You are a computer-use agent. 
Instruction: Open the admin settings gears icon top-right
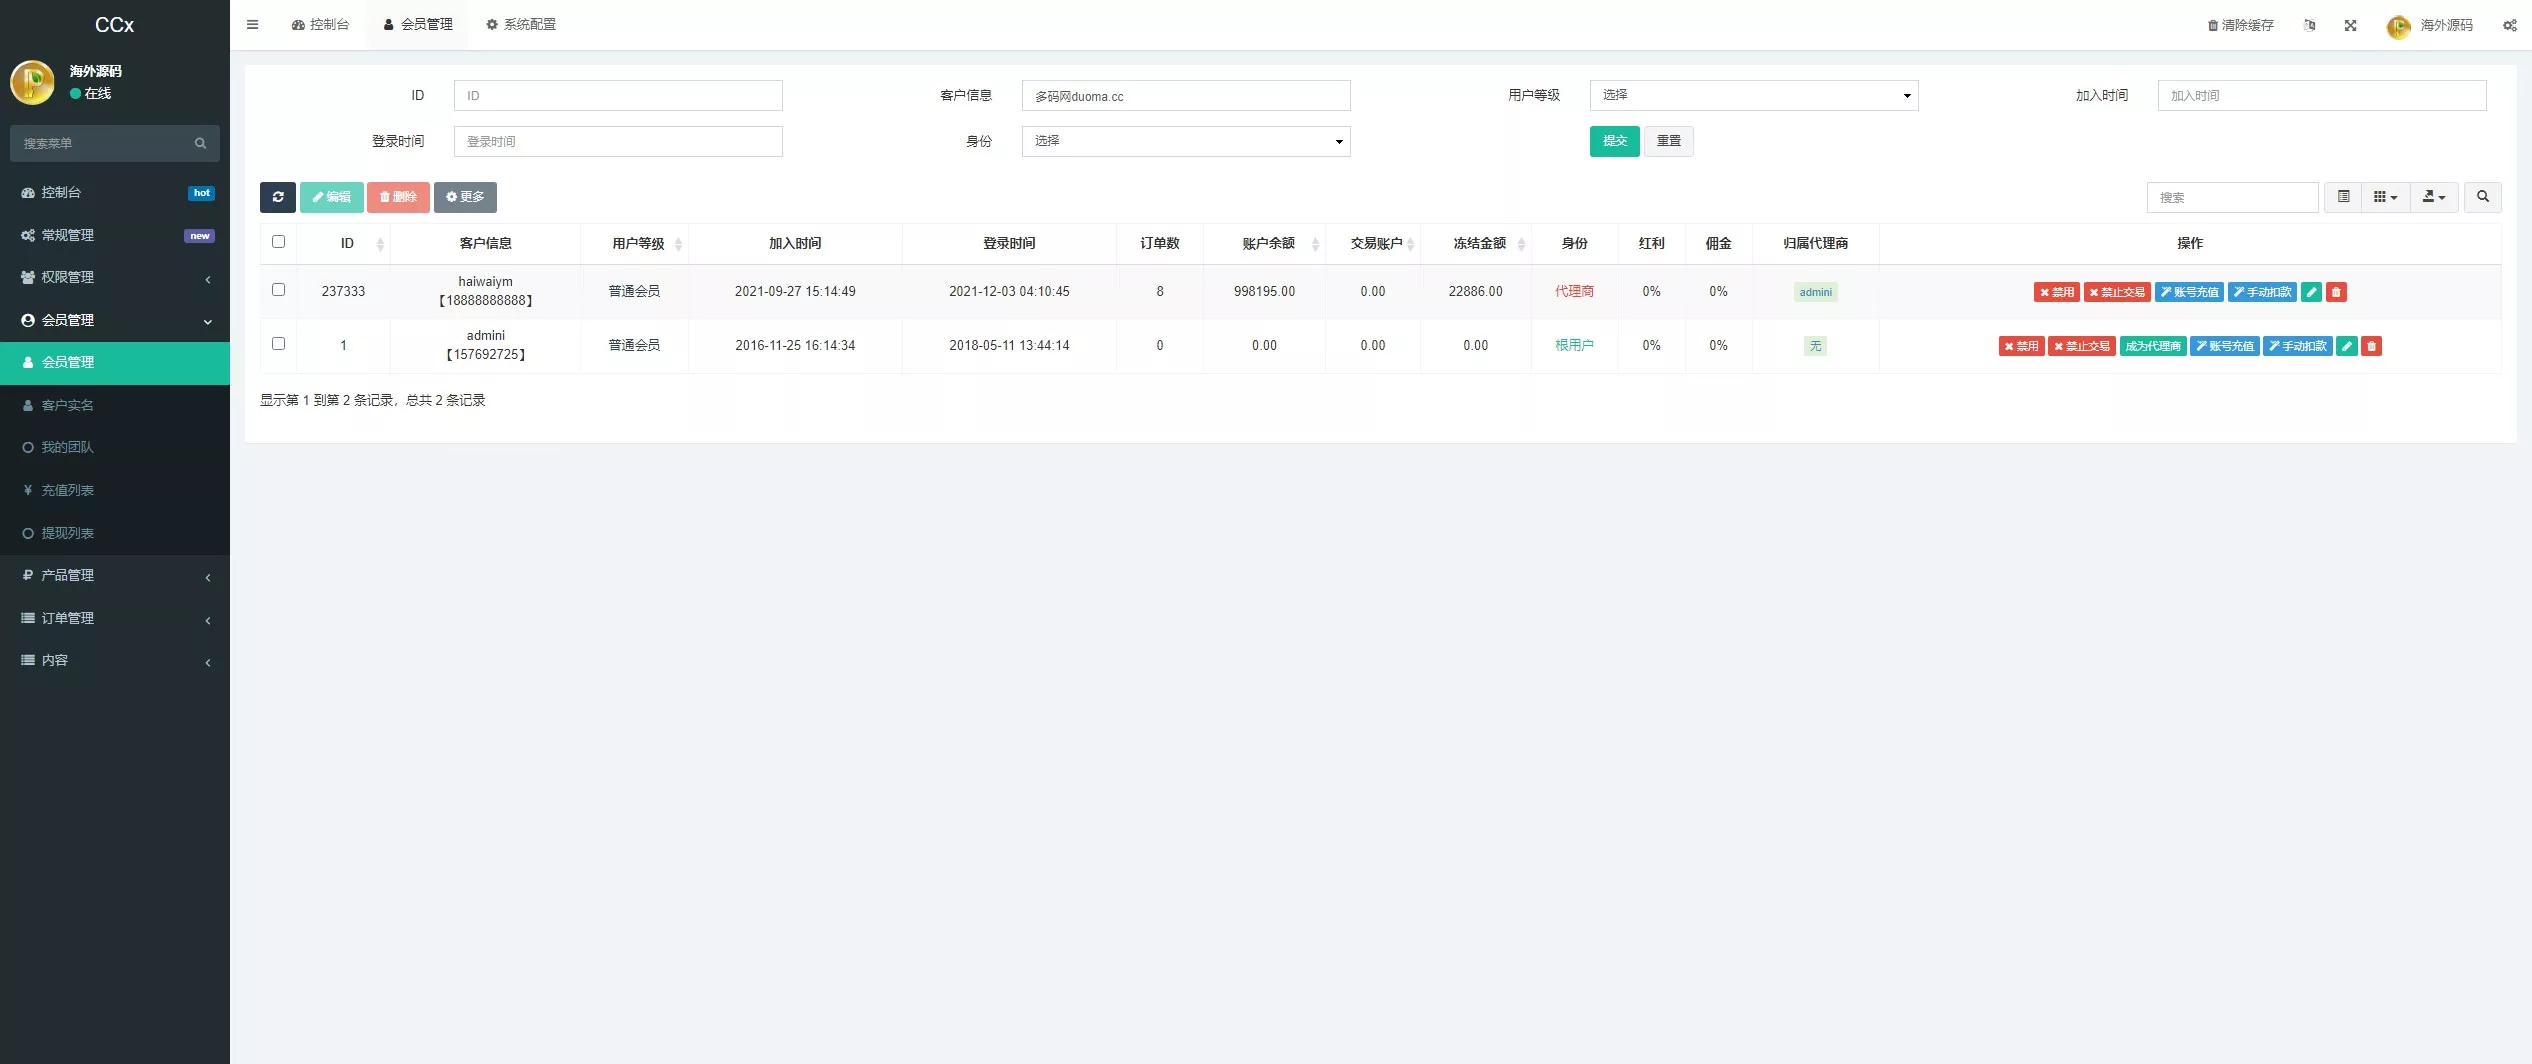[2508, 25]
